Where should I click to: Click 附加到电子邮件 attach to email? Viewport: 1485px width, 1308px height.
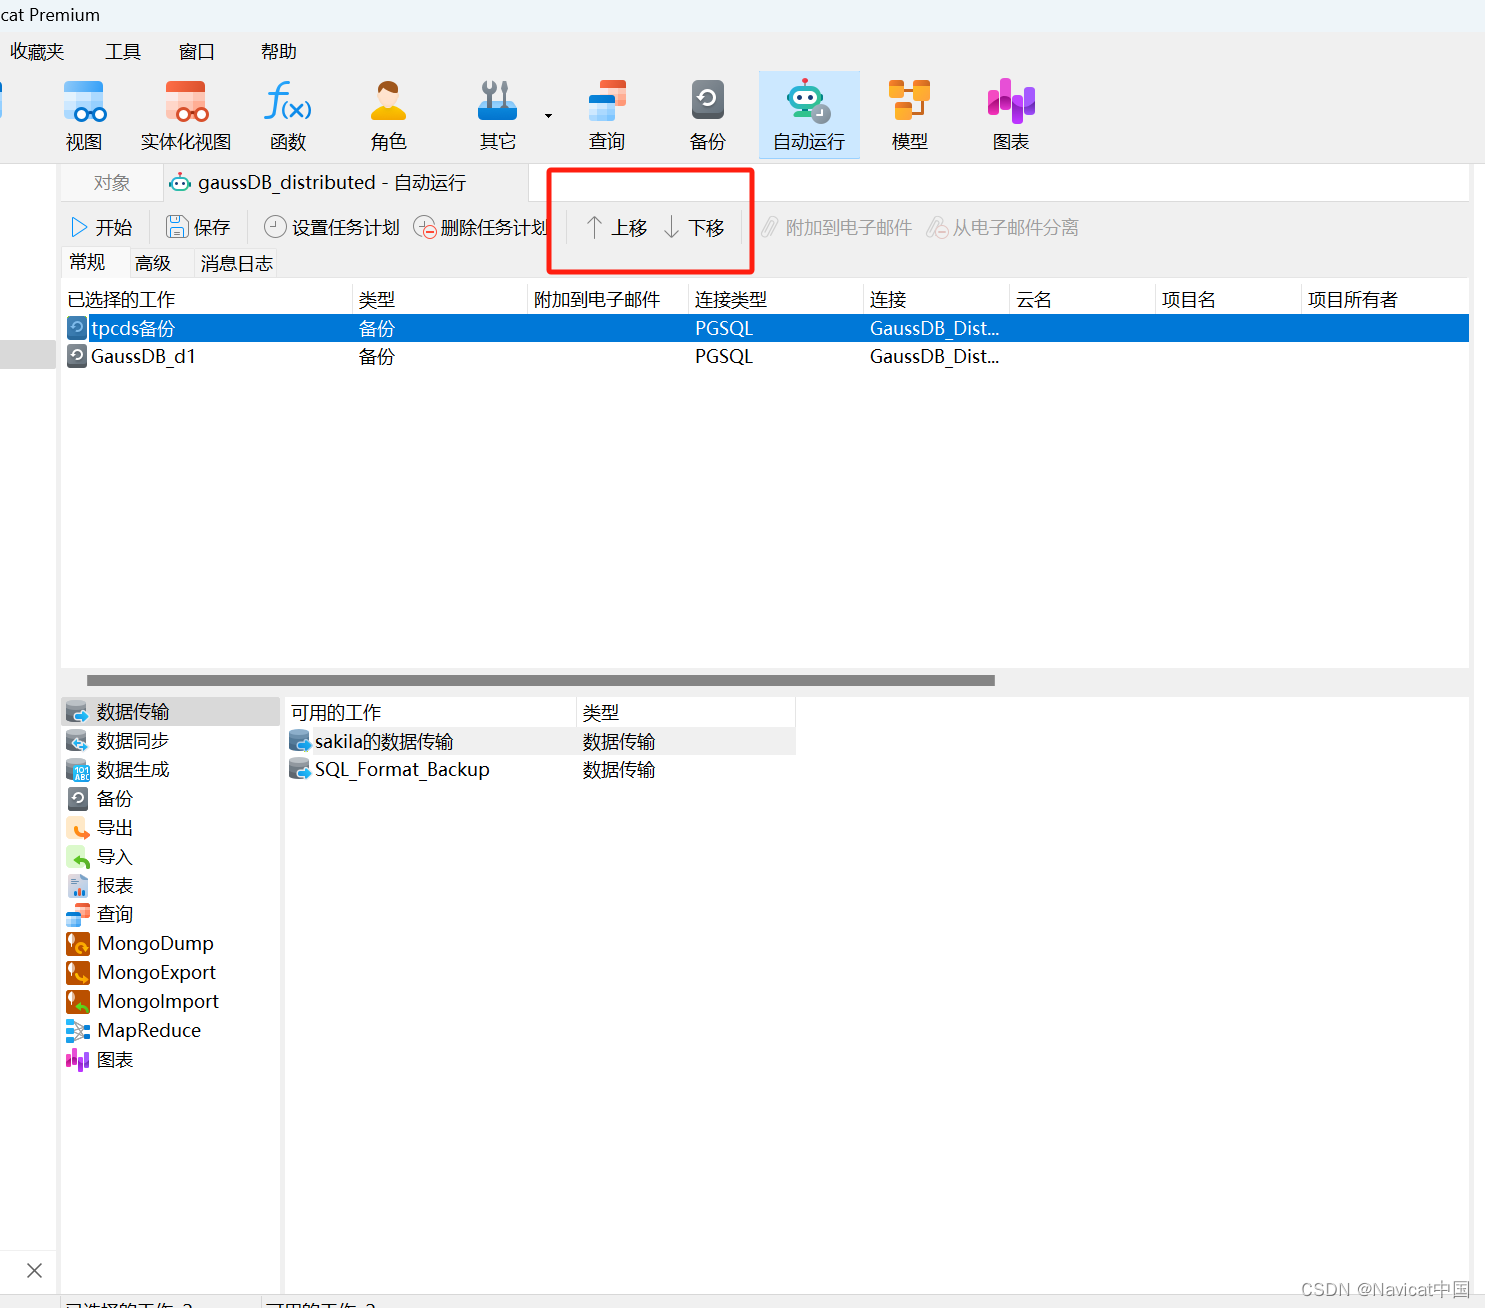837,228
